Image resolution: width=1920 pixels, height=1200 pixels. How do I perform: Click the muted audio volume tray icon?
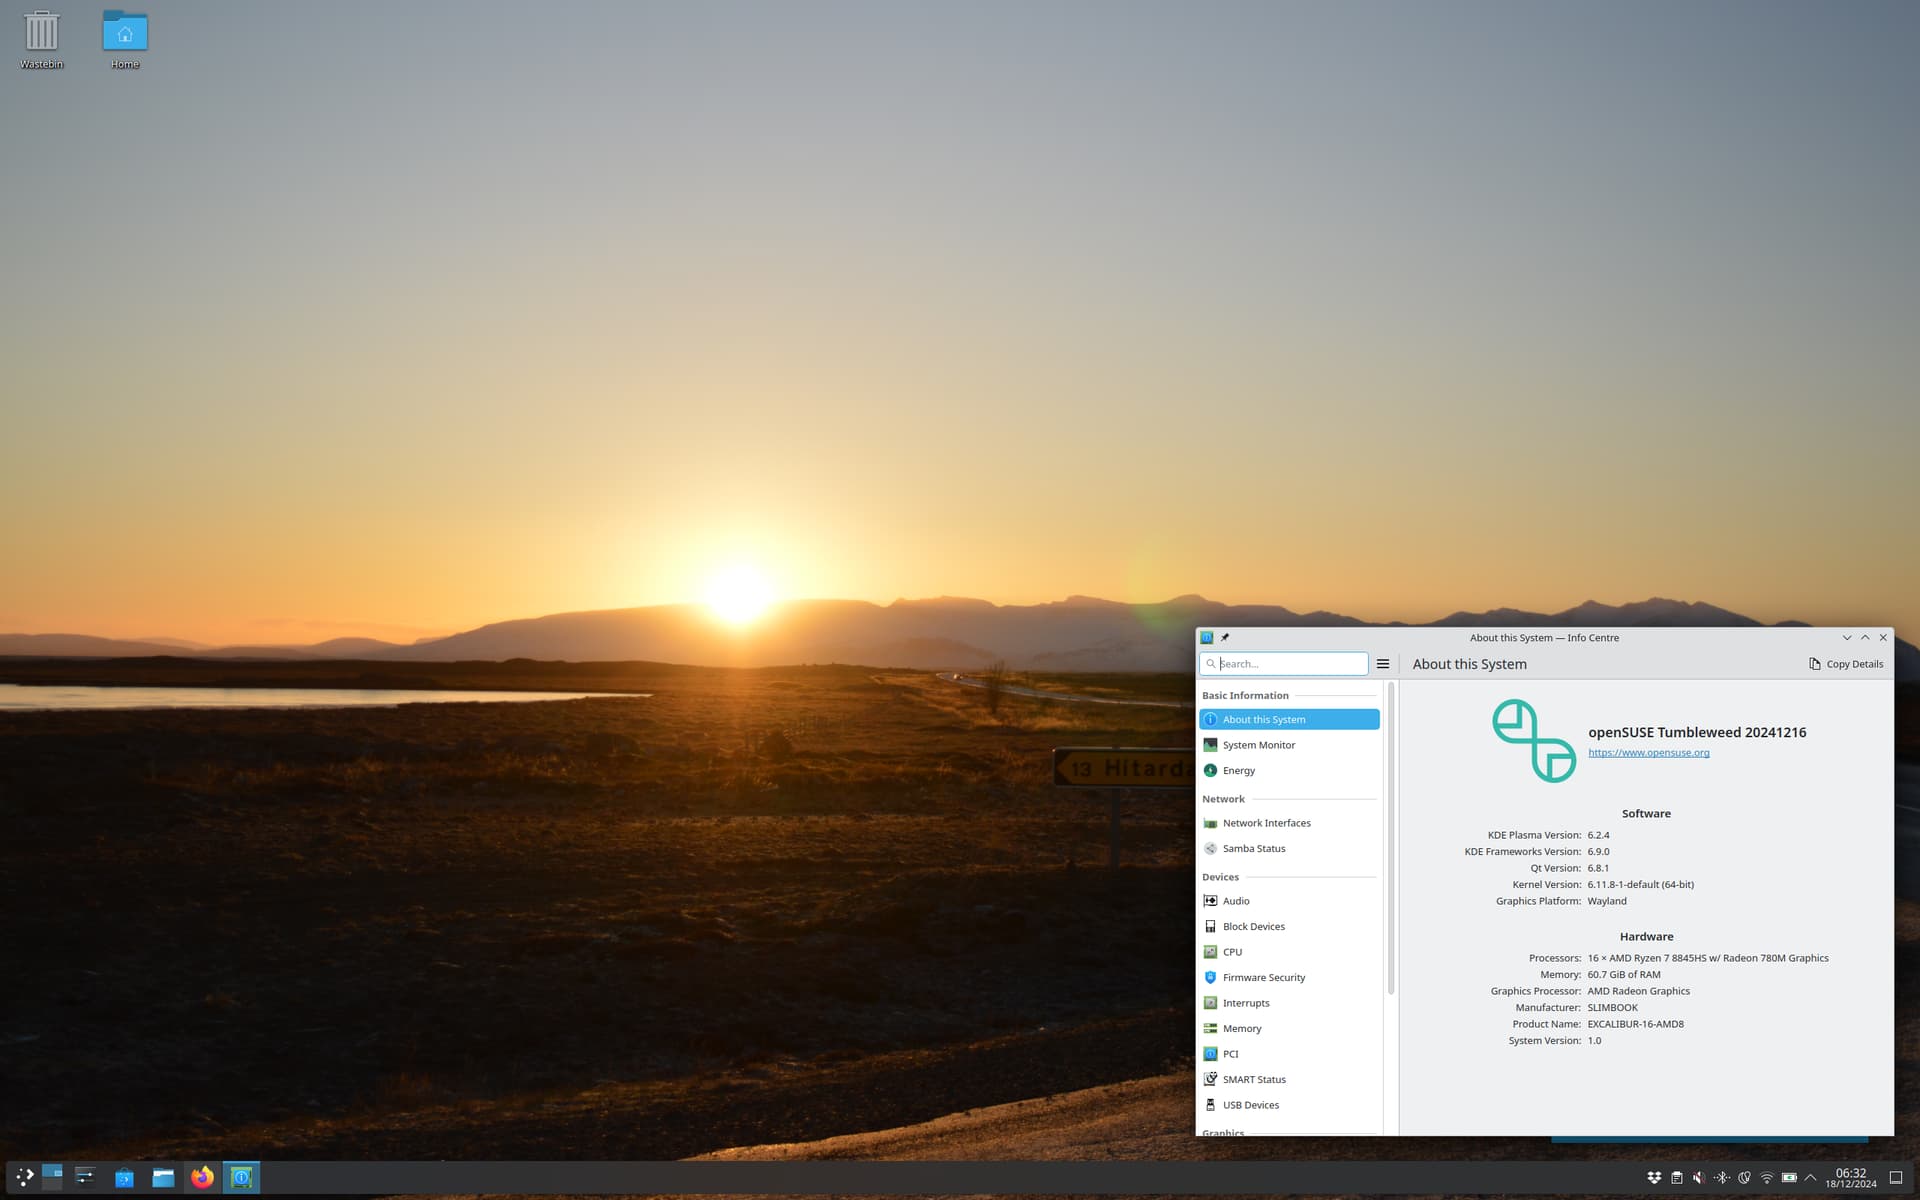pyautogui.click(x=1699, y=1178)
